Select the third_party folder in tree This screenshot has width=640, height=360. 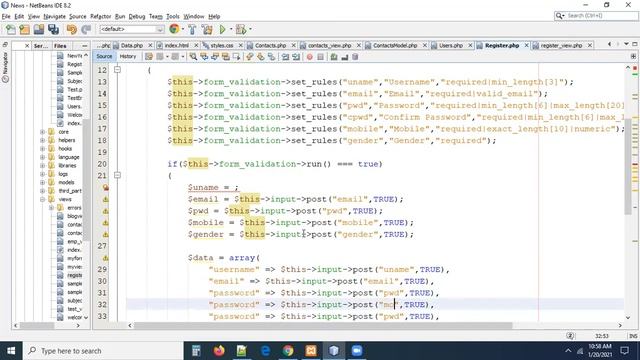tap(70, 191)
